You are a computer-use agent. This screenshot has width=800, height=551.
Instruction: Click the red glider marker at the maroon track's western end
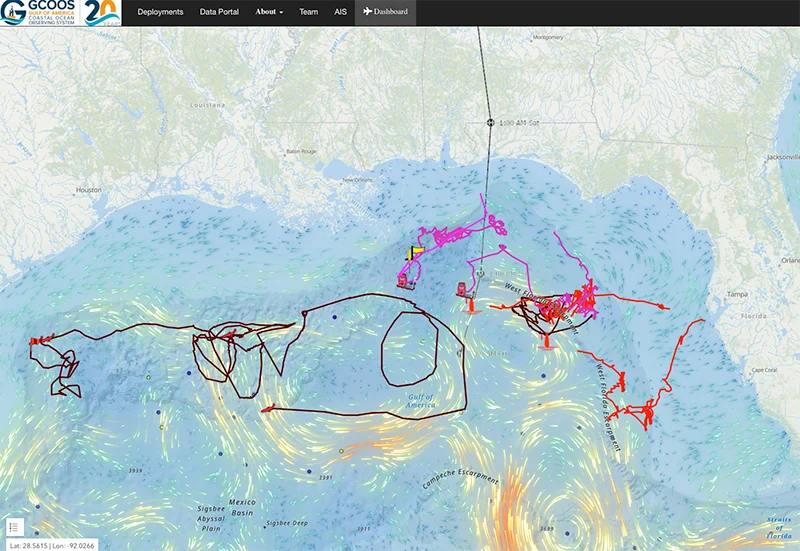(36, 341)
